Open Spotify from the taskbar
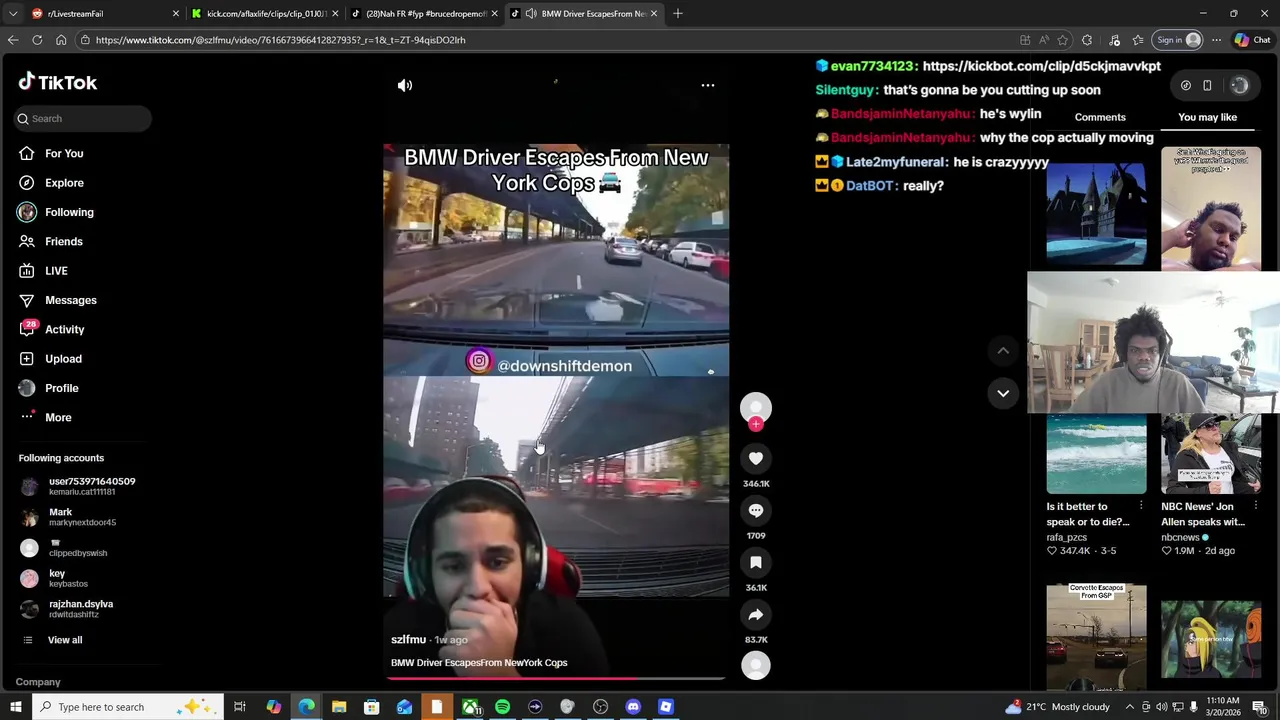The height and width of the screenshot is (720, 1280). tap(502, 707)
